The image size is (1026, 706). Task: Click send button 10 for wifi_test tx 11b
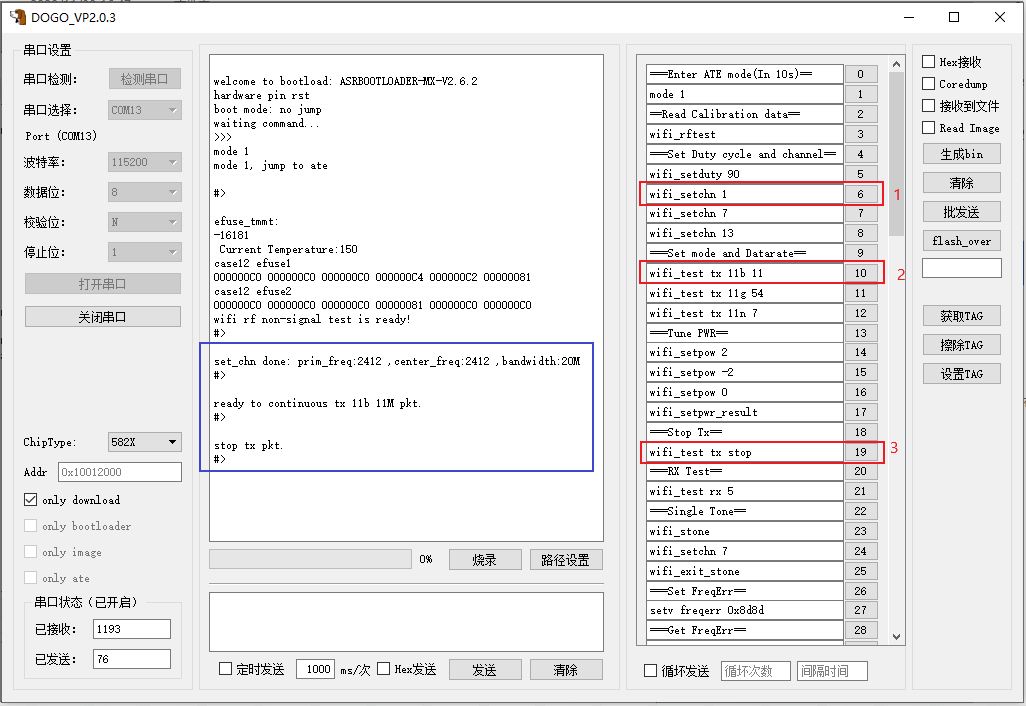click(860, 273)
